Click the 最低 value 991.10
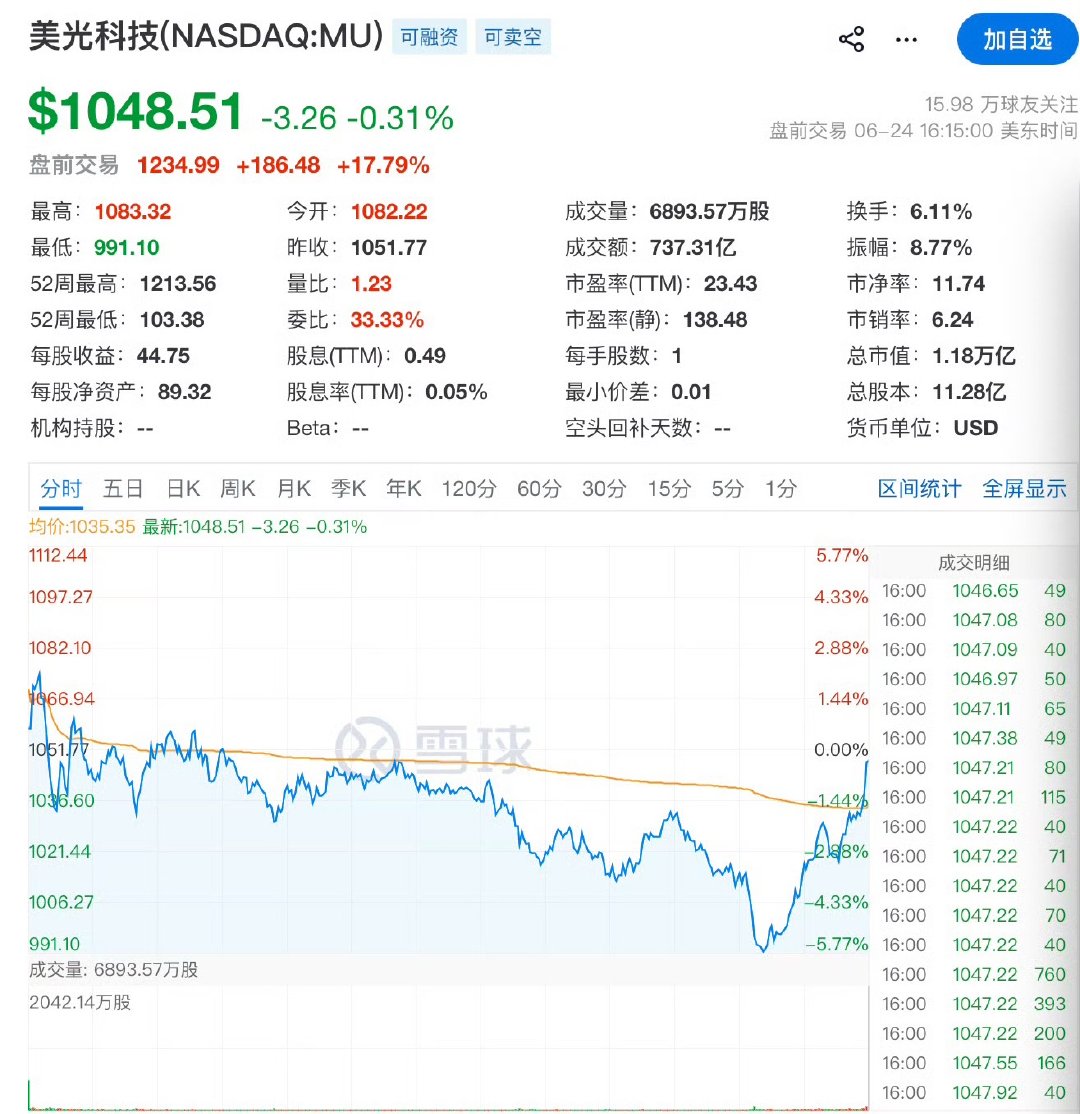 (x=126, y=248)
